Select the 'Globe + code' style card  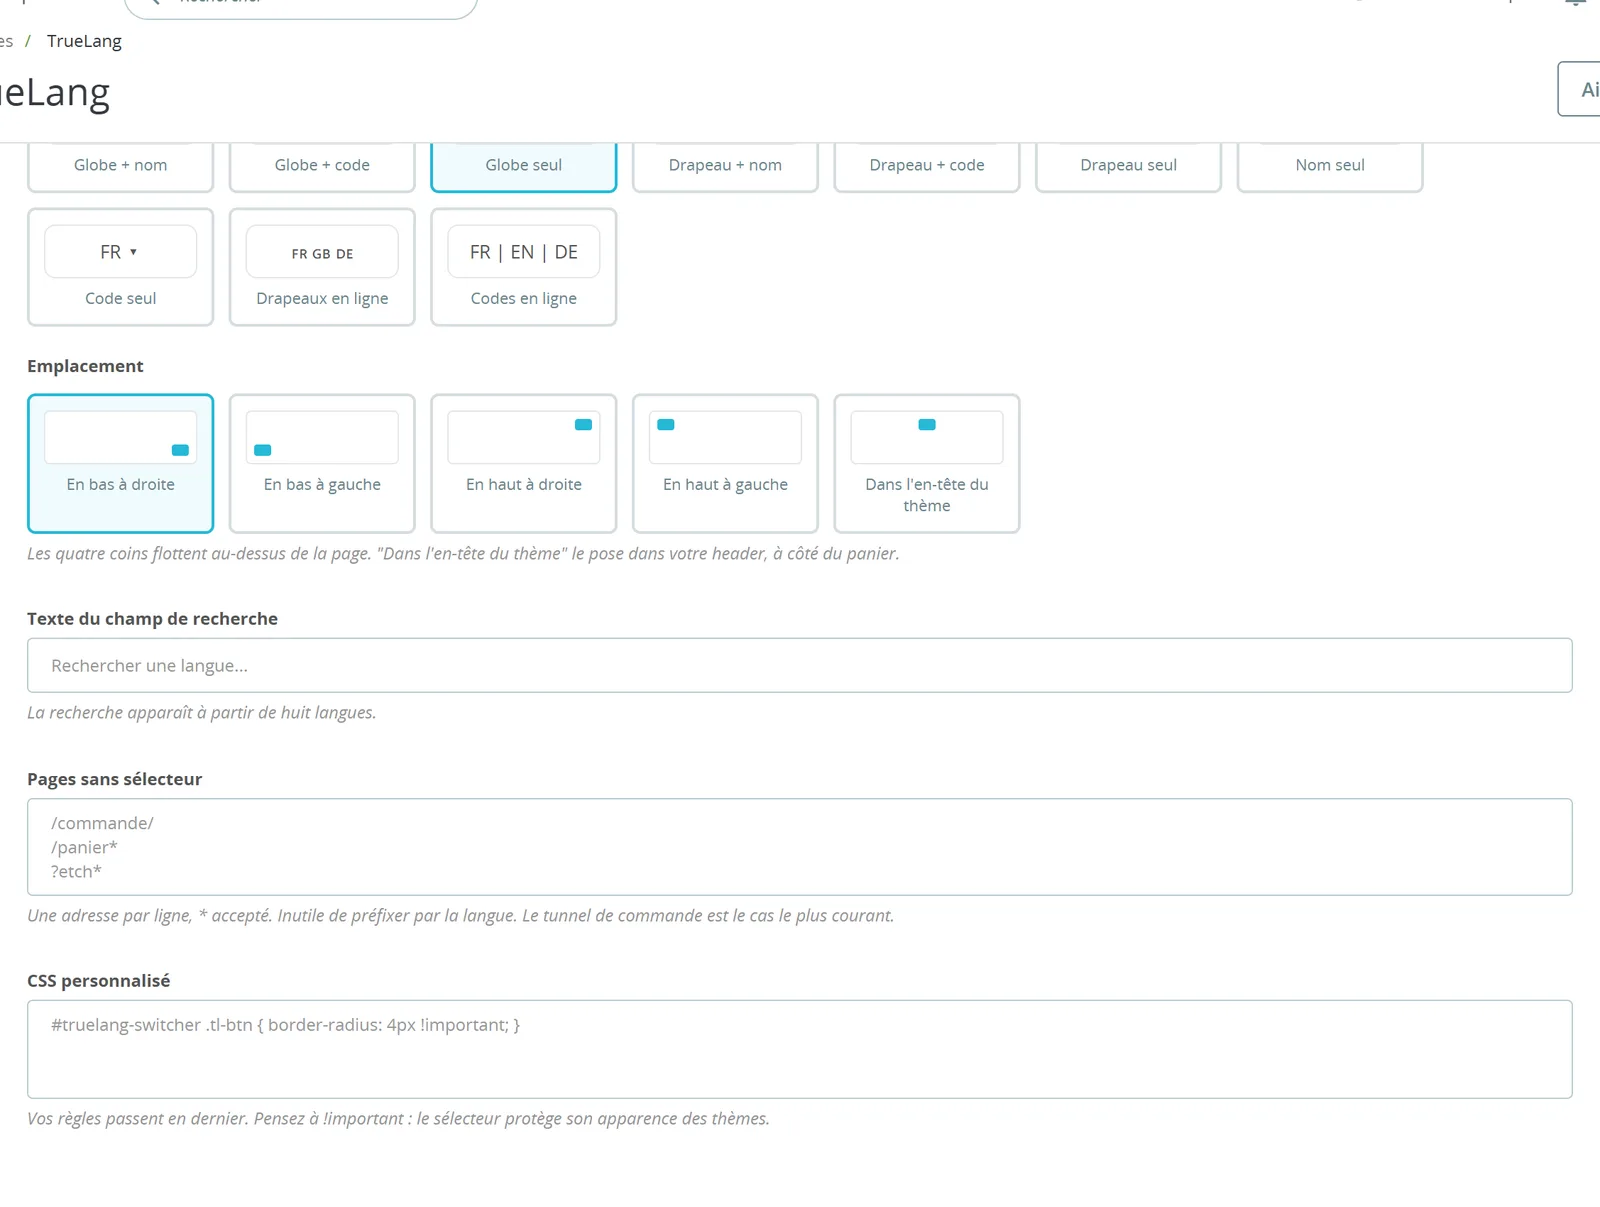pyautogui.click(x=322, y=166)
